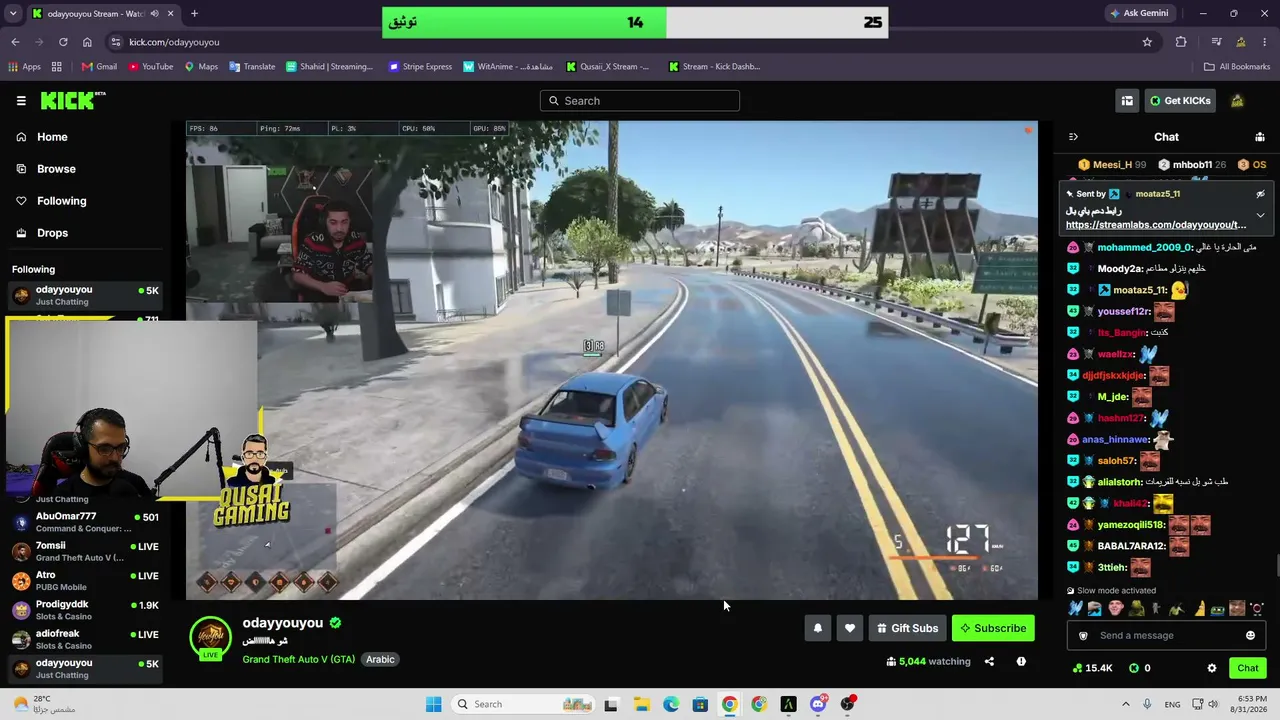The width and height of the screenshot is (1280, 720).
Task: Hide the pinned message with the eye-slash icon
Action: click(x=1260, y=194)
